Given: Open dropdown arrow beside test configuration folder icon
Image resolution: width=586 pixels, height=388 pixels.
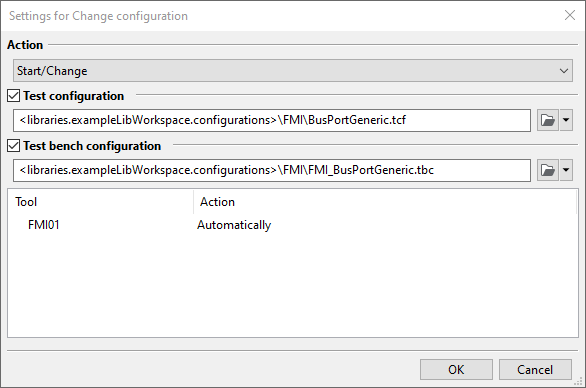Looking at the screenshot, I should (566, 120).
